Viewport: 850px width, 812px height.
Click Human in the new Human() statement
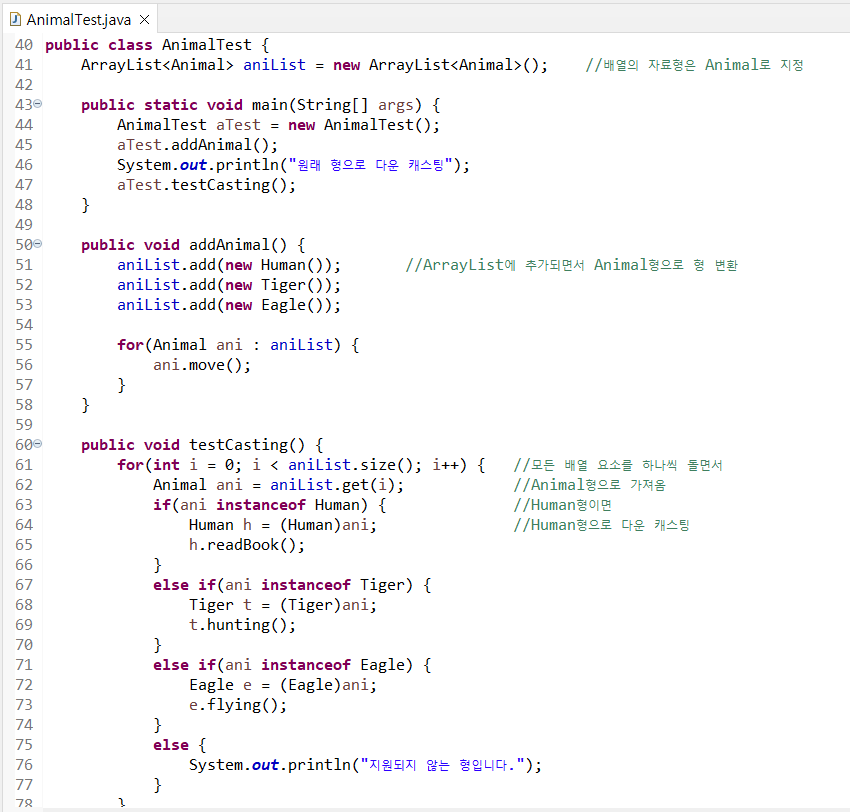pyautogui.click(x=283, y=265)
